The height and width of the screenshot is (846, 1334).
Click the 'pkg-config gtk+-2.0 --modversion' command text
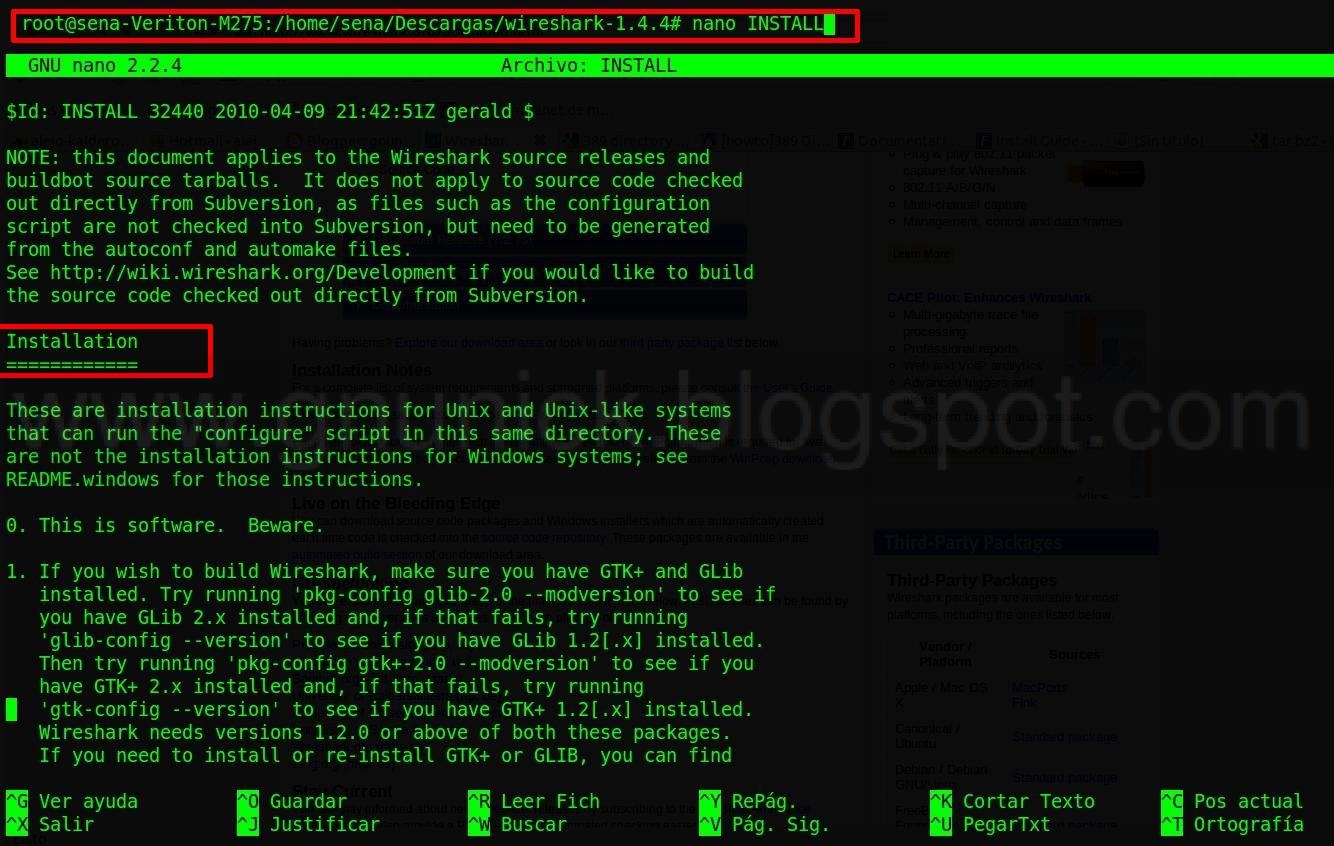[413, 663]
